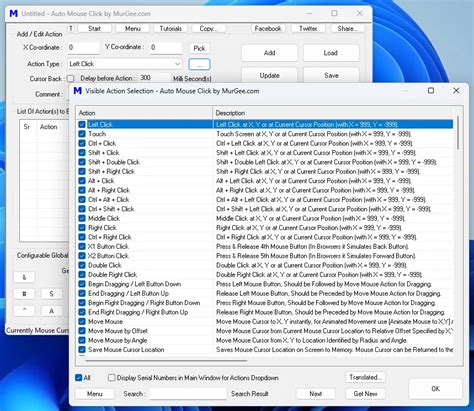Screen dimensions: 474x411
Task: Uncheck the Move Mouse by Angle checkbox
Action: 82,340
